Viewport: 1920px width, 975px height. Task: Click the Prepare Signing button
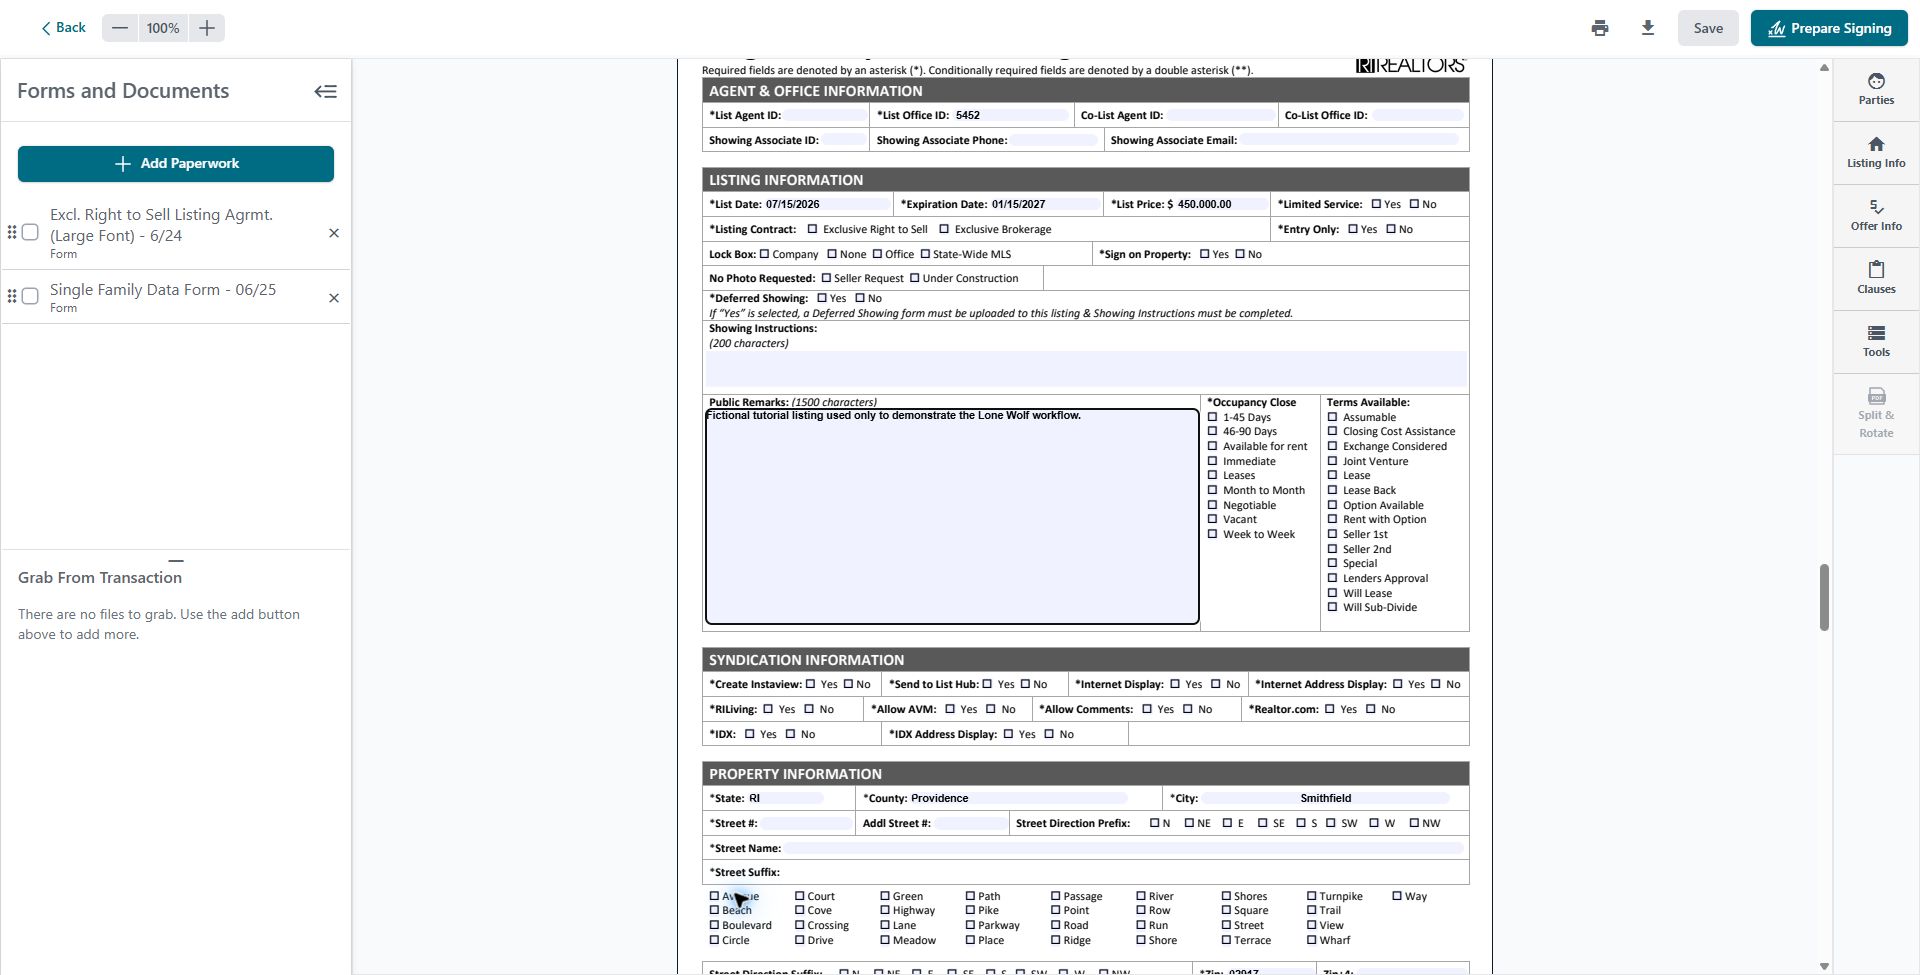pos(1829,28)
